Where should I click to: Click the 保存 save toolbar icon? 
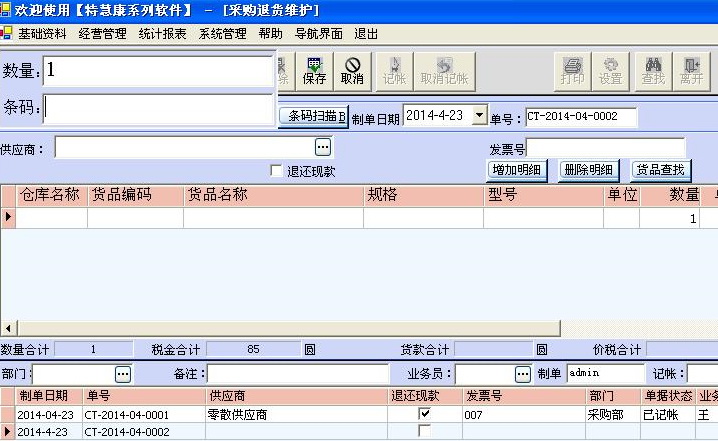pyautogui.click(x=314, y=71)
